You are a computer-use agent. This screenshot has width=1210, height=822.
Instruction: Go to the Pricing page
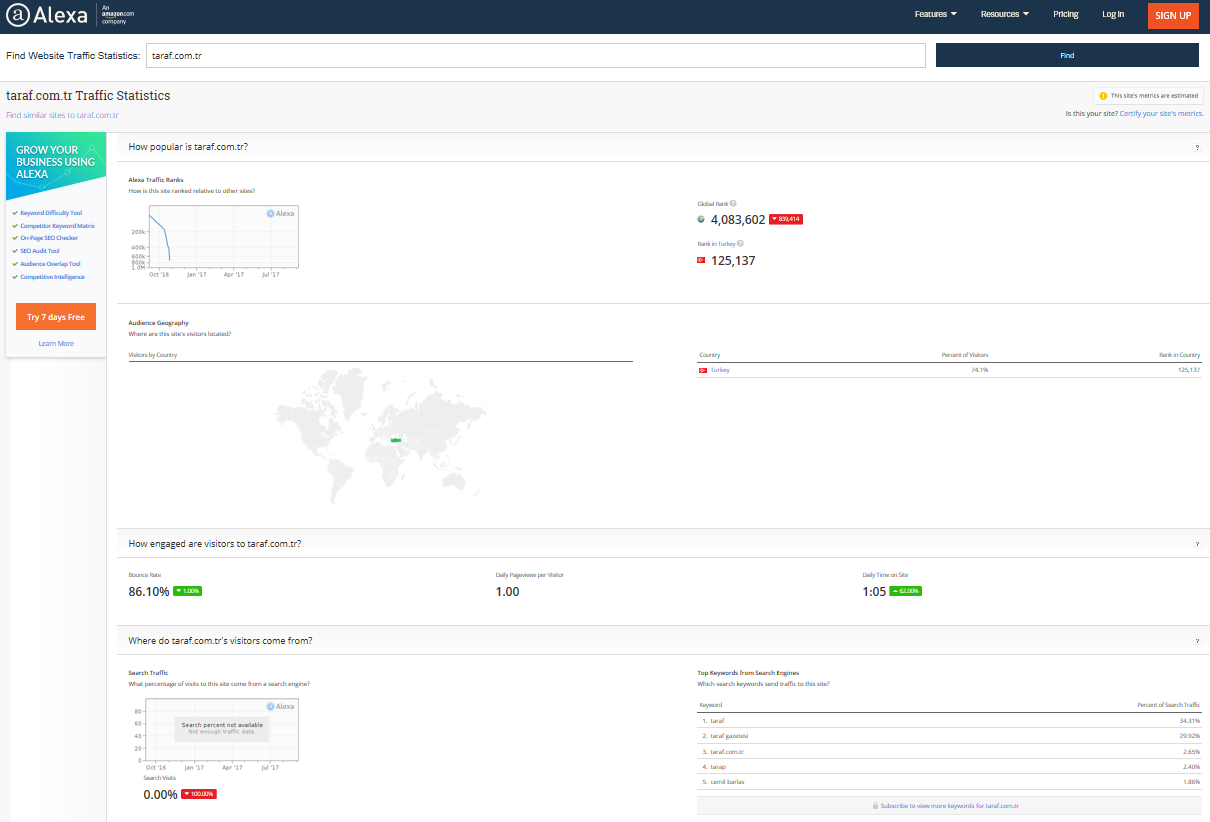point(1066,14)
